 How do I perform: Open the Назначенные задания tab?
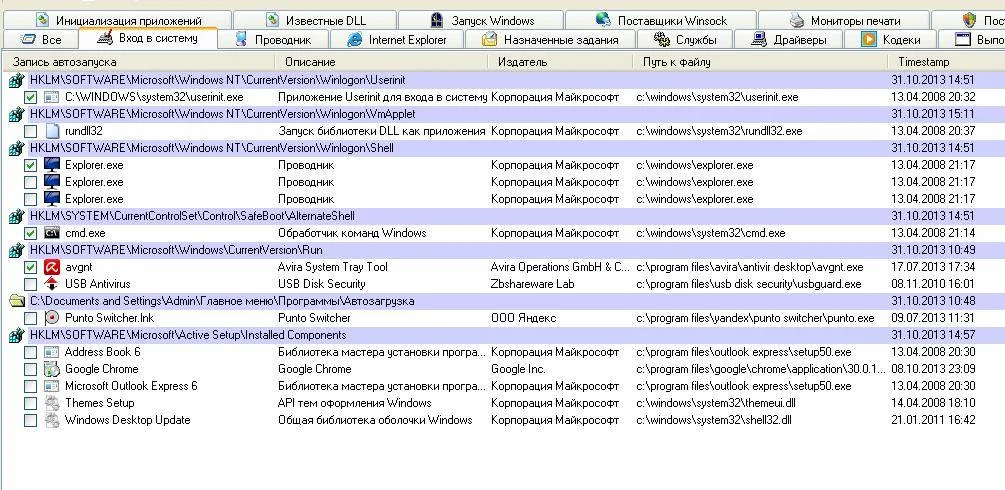pos(550,40)
